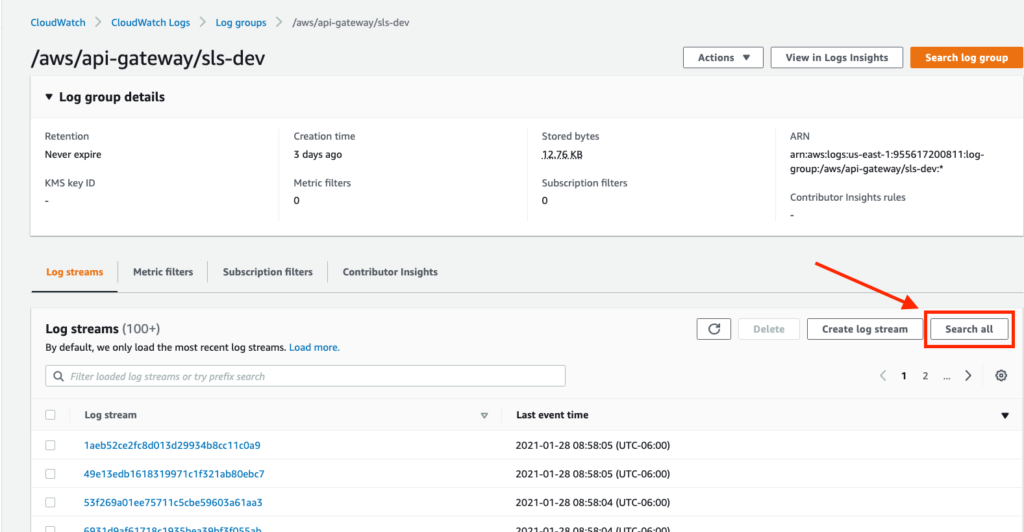
Task: Click the refresh log streams icon
Action: click(713, 329)
